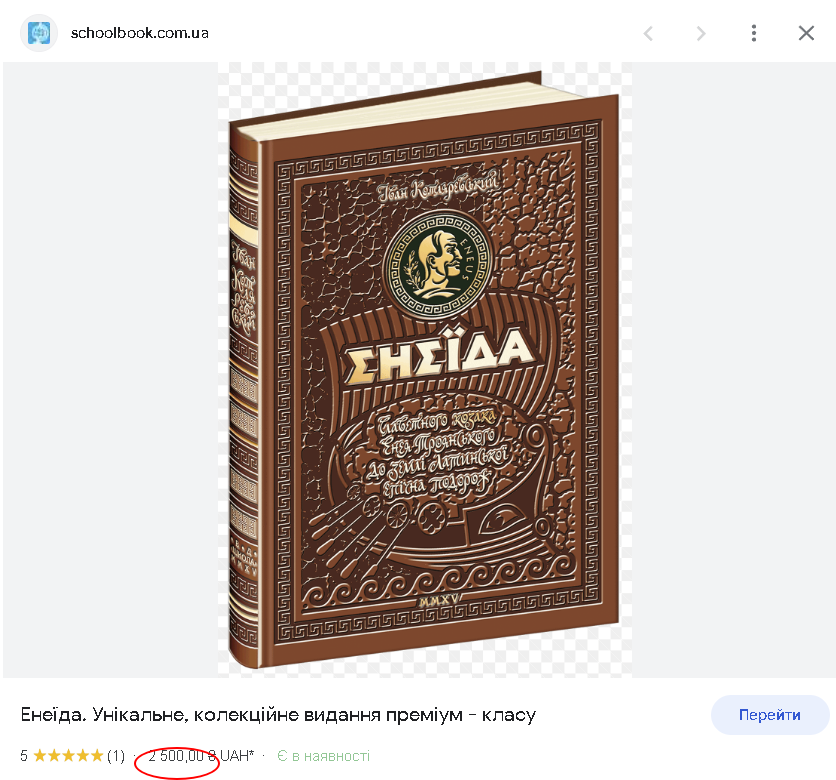
Task: Close the image preview panel
Action: coord(806,33)
